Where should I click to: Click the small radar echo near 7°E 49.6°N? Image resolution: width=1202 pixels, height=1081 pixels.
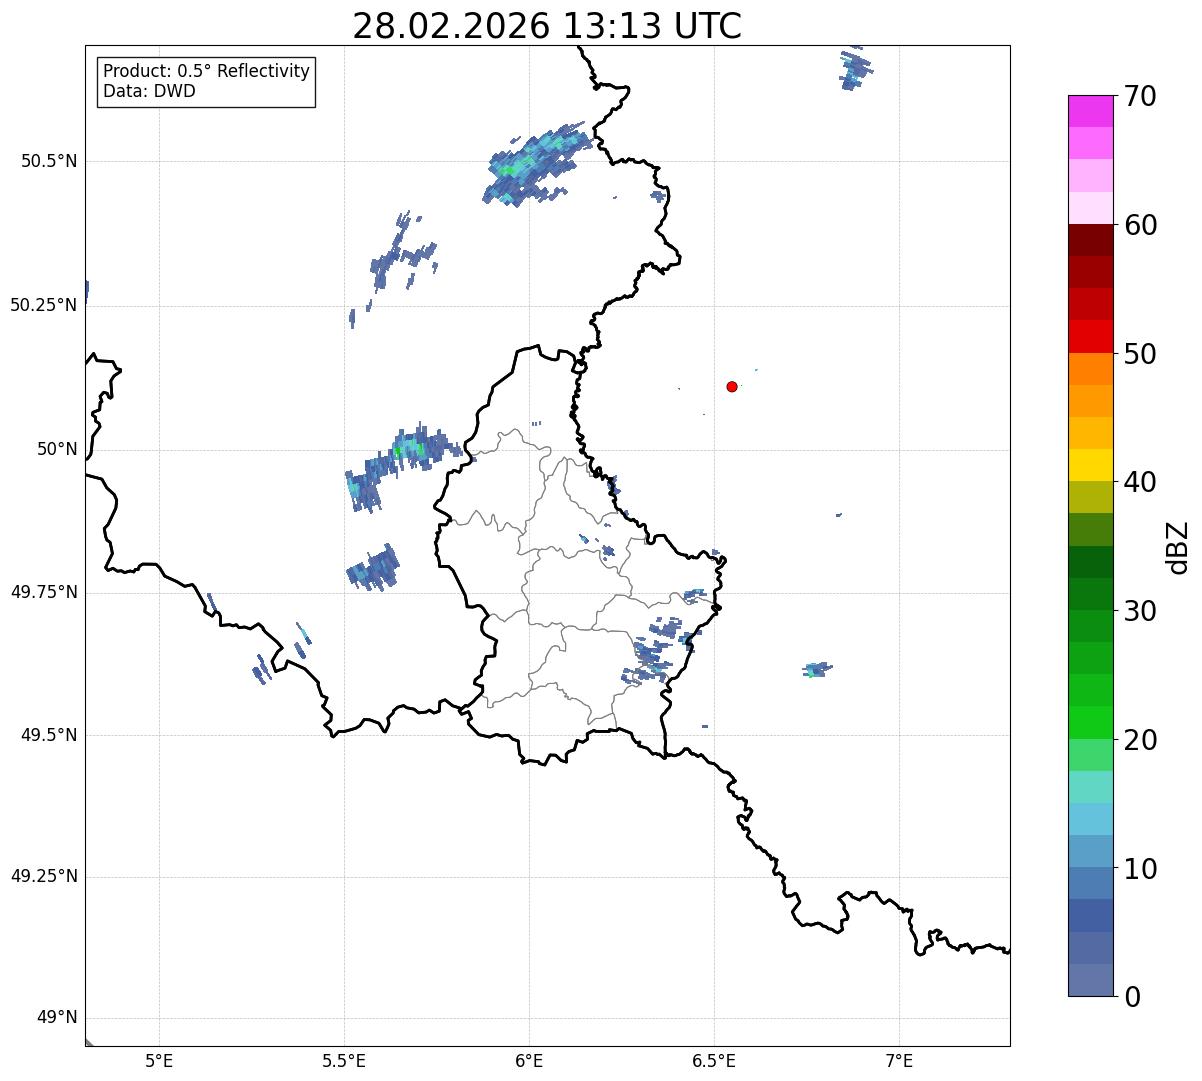point(817,669)
